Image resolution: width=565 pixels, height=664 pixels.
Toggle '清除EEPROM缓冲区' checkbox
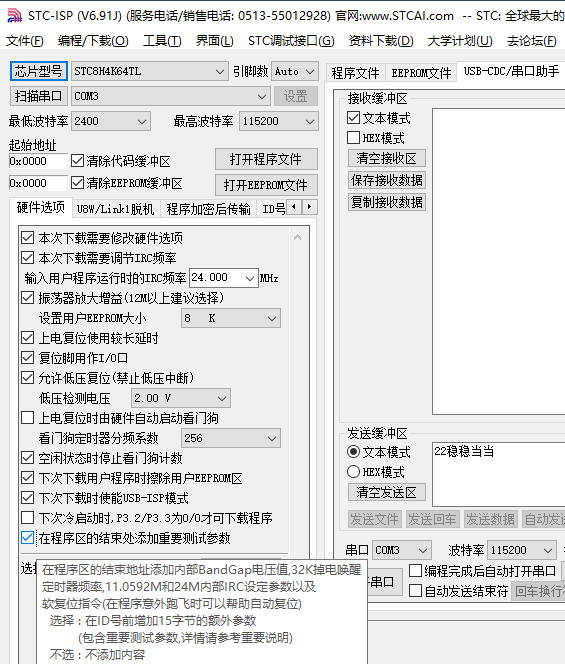[78, 183]
